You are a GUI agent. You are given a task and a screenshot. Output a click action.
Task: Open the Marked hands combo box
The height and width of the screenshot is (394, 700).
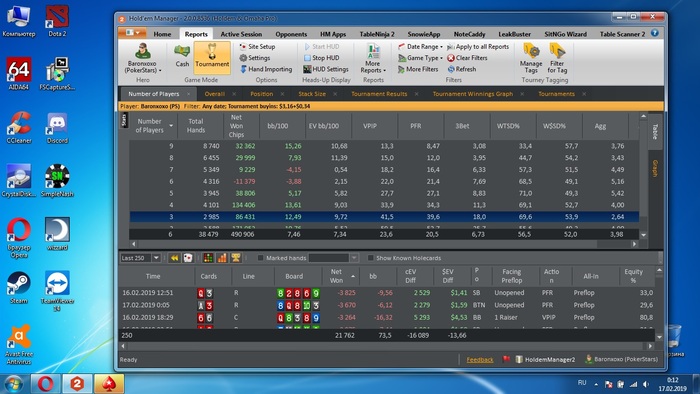pyautogui.click(x=333, y=258)
